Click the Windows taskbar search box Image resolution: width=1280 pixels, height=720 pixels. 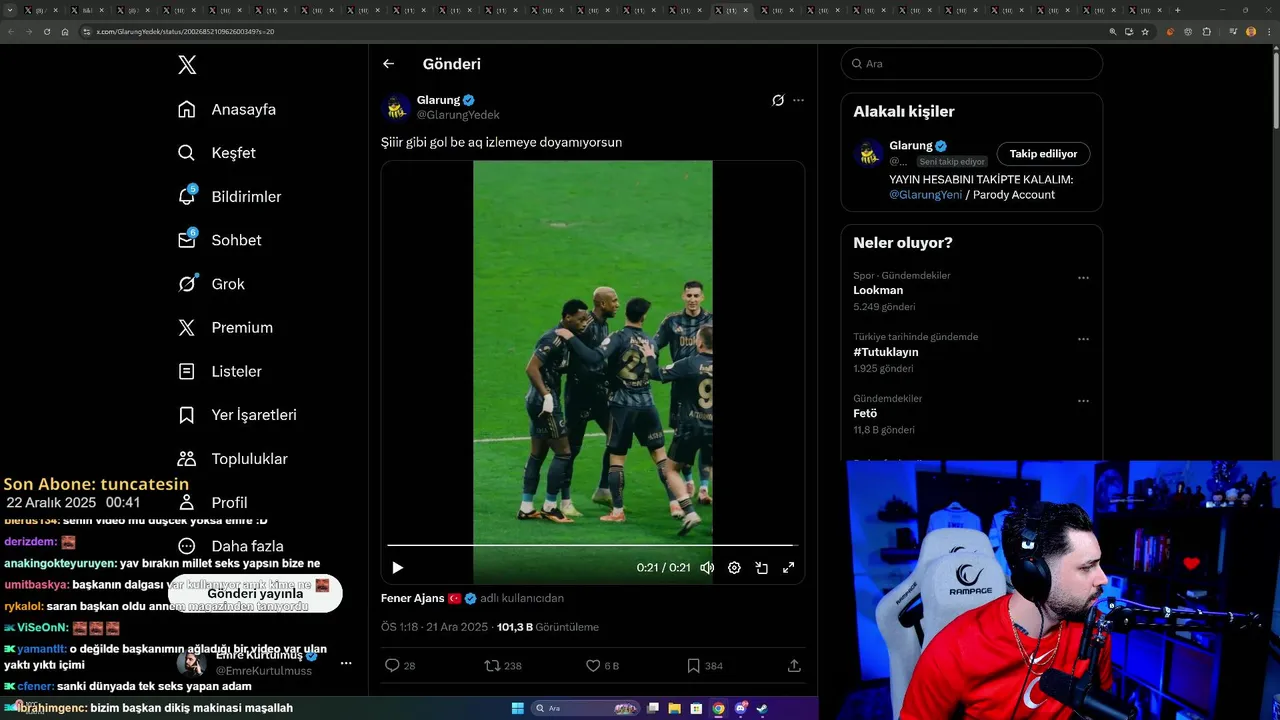click(x=586, y=708)
